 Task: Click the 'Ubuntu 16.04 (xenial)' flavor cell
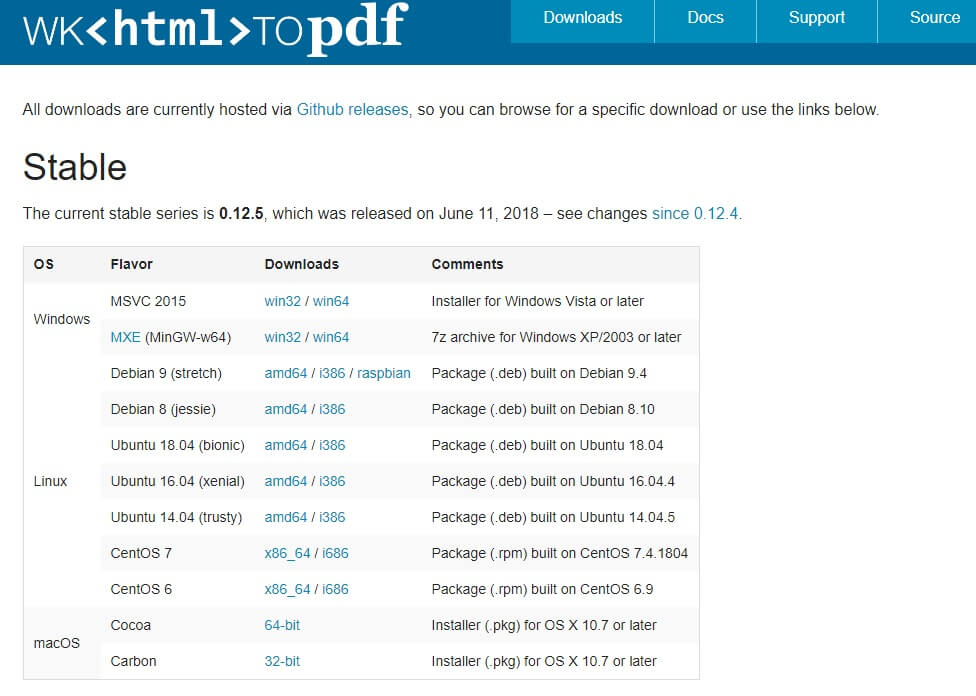[177, 482]
